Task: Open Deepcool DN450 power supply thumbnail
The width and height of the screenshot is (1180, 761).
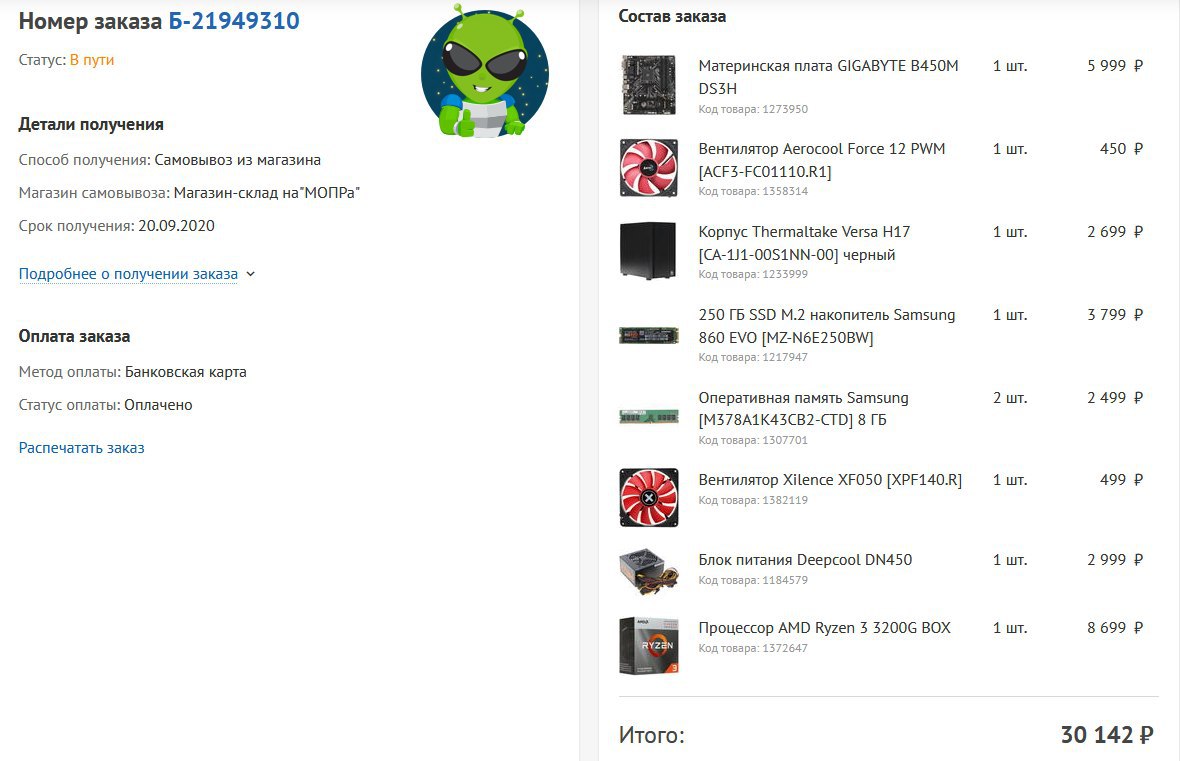Action: (x=649, y=571)
